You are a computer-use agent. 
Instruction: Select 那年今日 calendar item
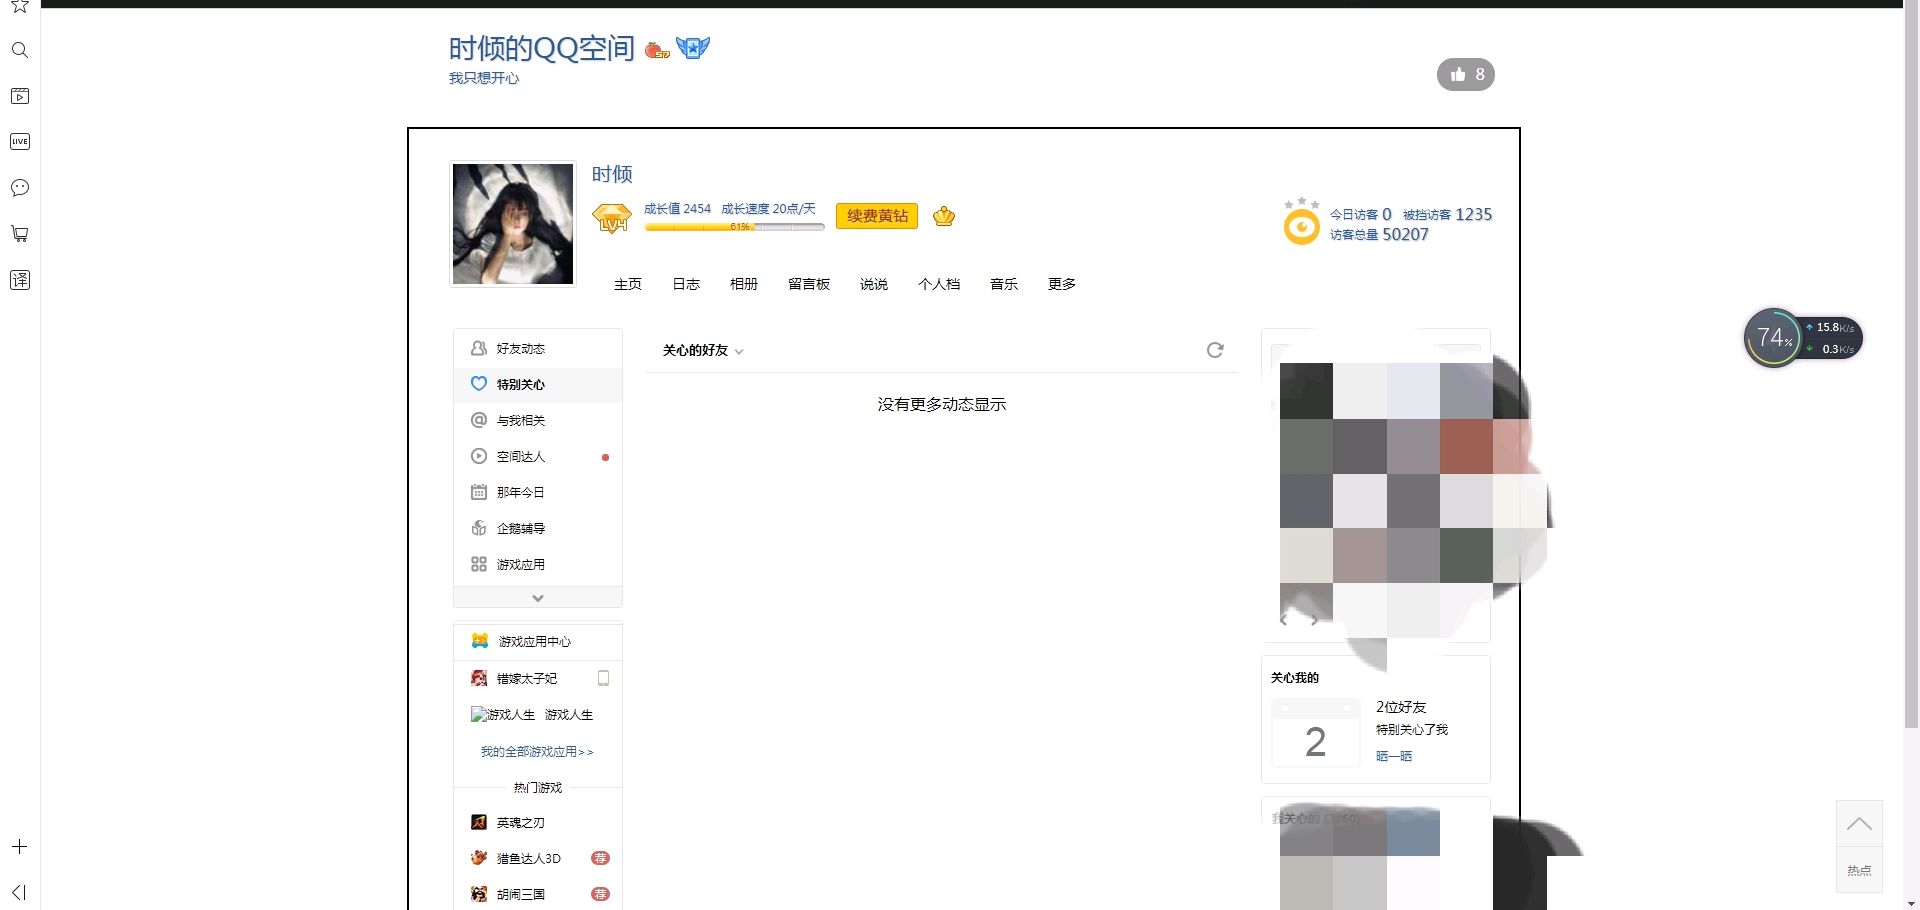pyautogui.click(x=538, y=493)
